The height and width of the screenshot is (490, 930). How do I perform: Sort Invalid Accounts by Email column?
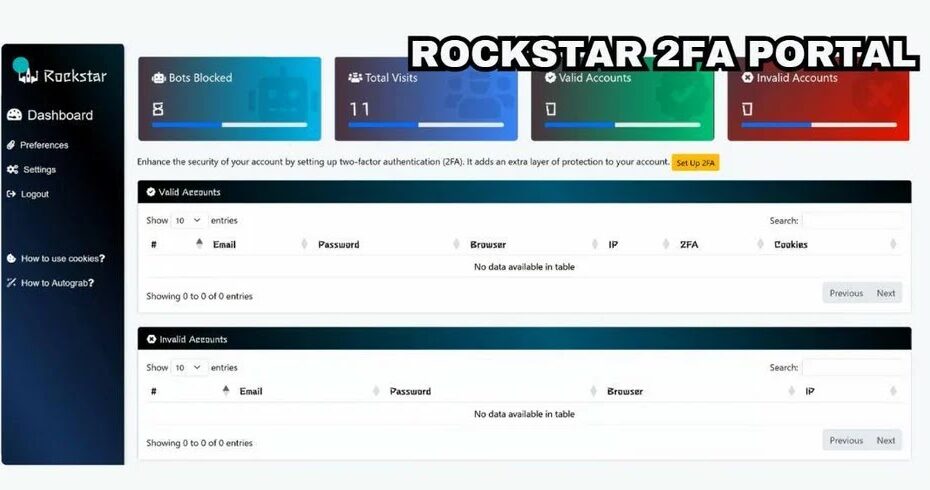(x=308, y=392)
